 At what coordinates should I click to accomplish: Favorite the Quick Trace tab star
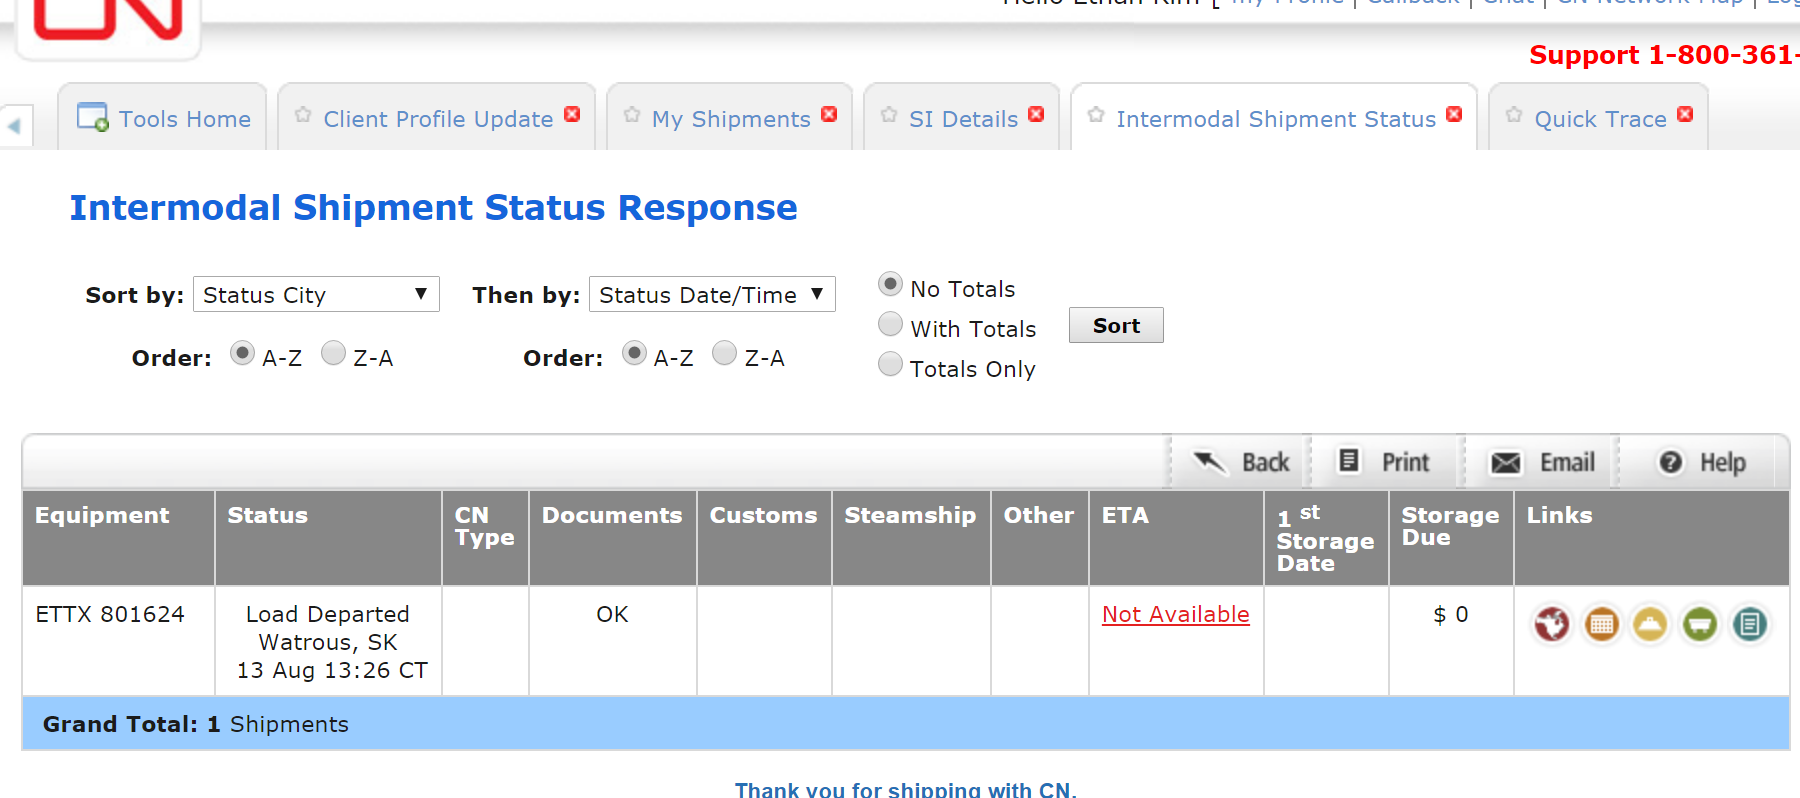[1514, 115]
